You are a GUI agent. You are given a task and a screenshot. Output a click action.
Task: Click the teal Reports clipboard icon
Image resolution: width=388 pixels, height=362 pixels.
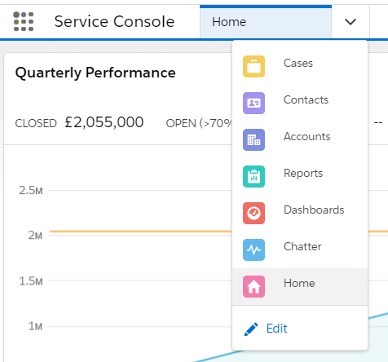coord(254,176)
